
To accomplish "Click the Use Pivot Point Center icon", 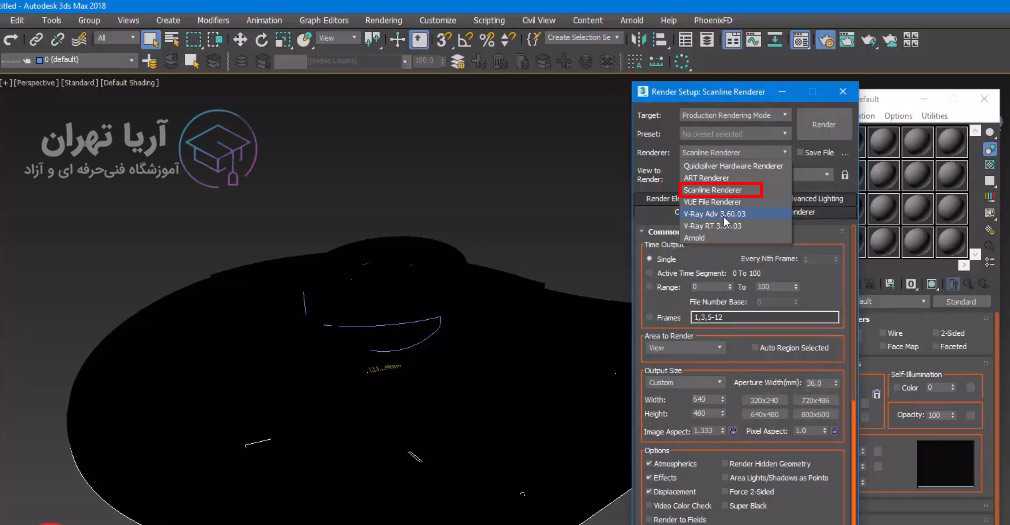I will (x=372, y=40).
